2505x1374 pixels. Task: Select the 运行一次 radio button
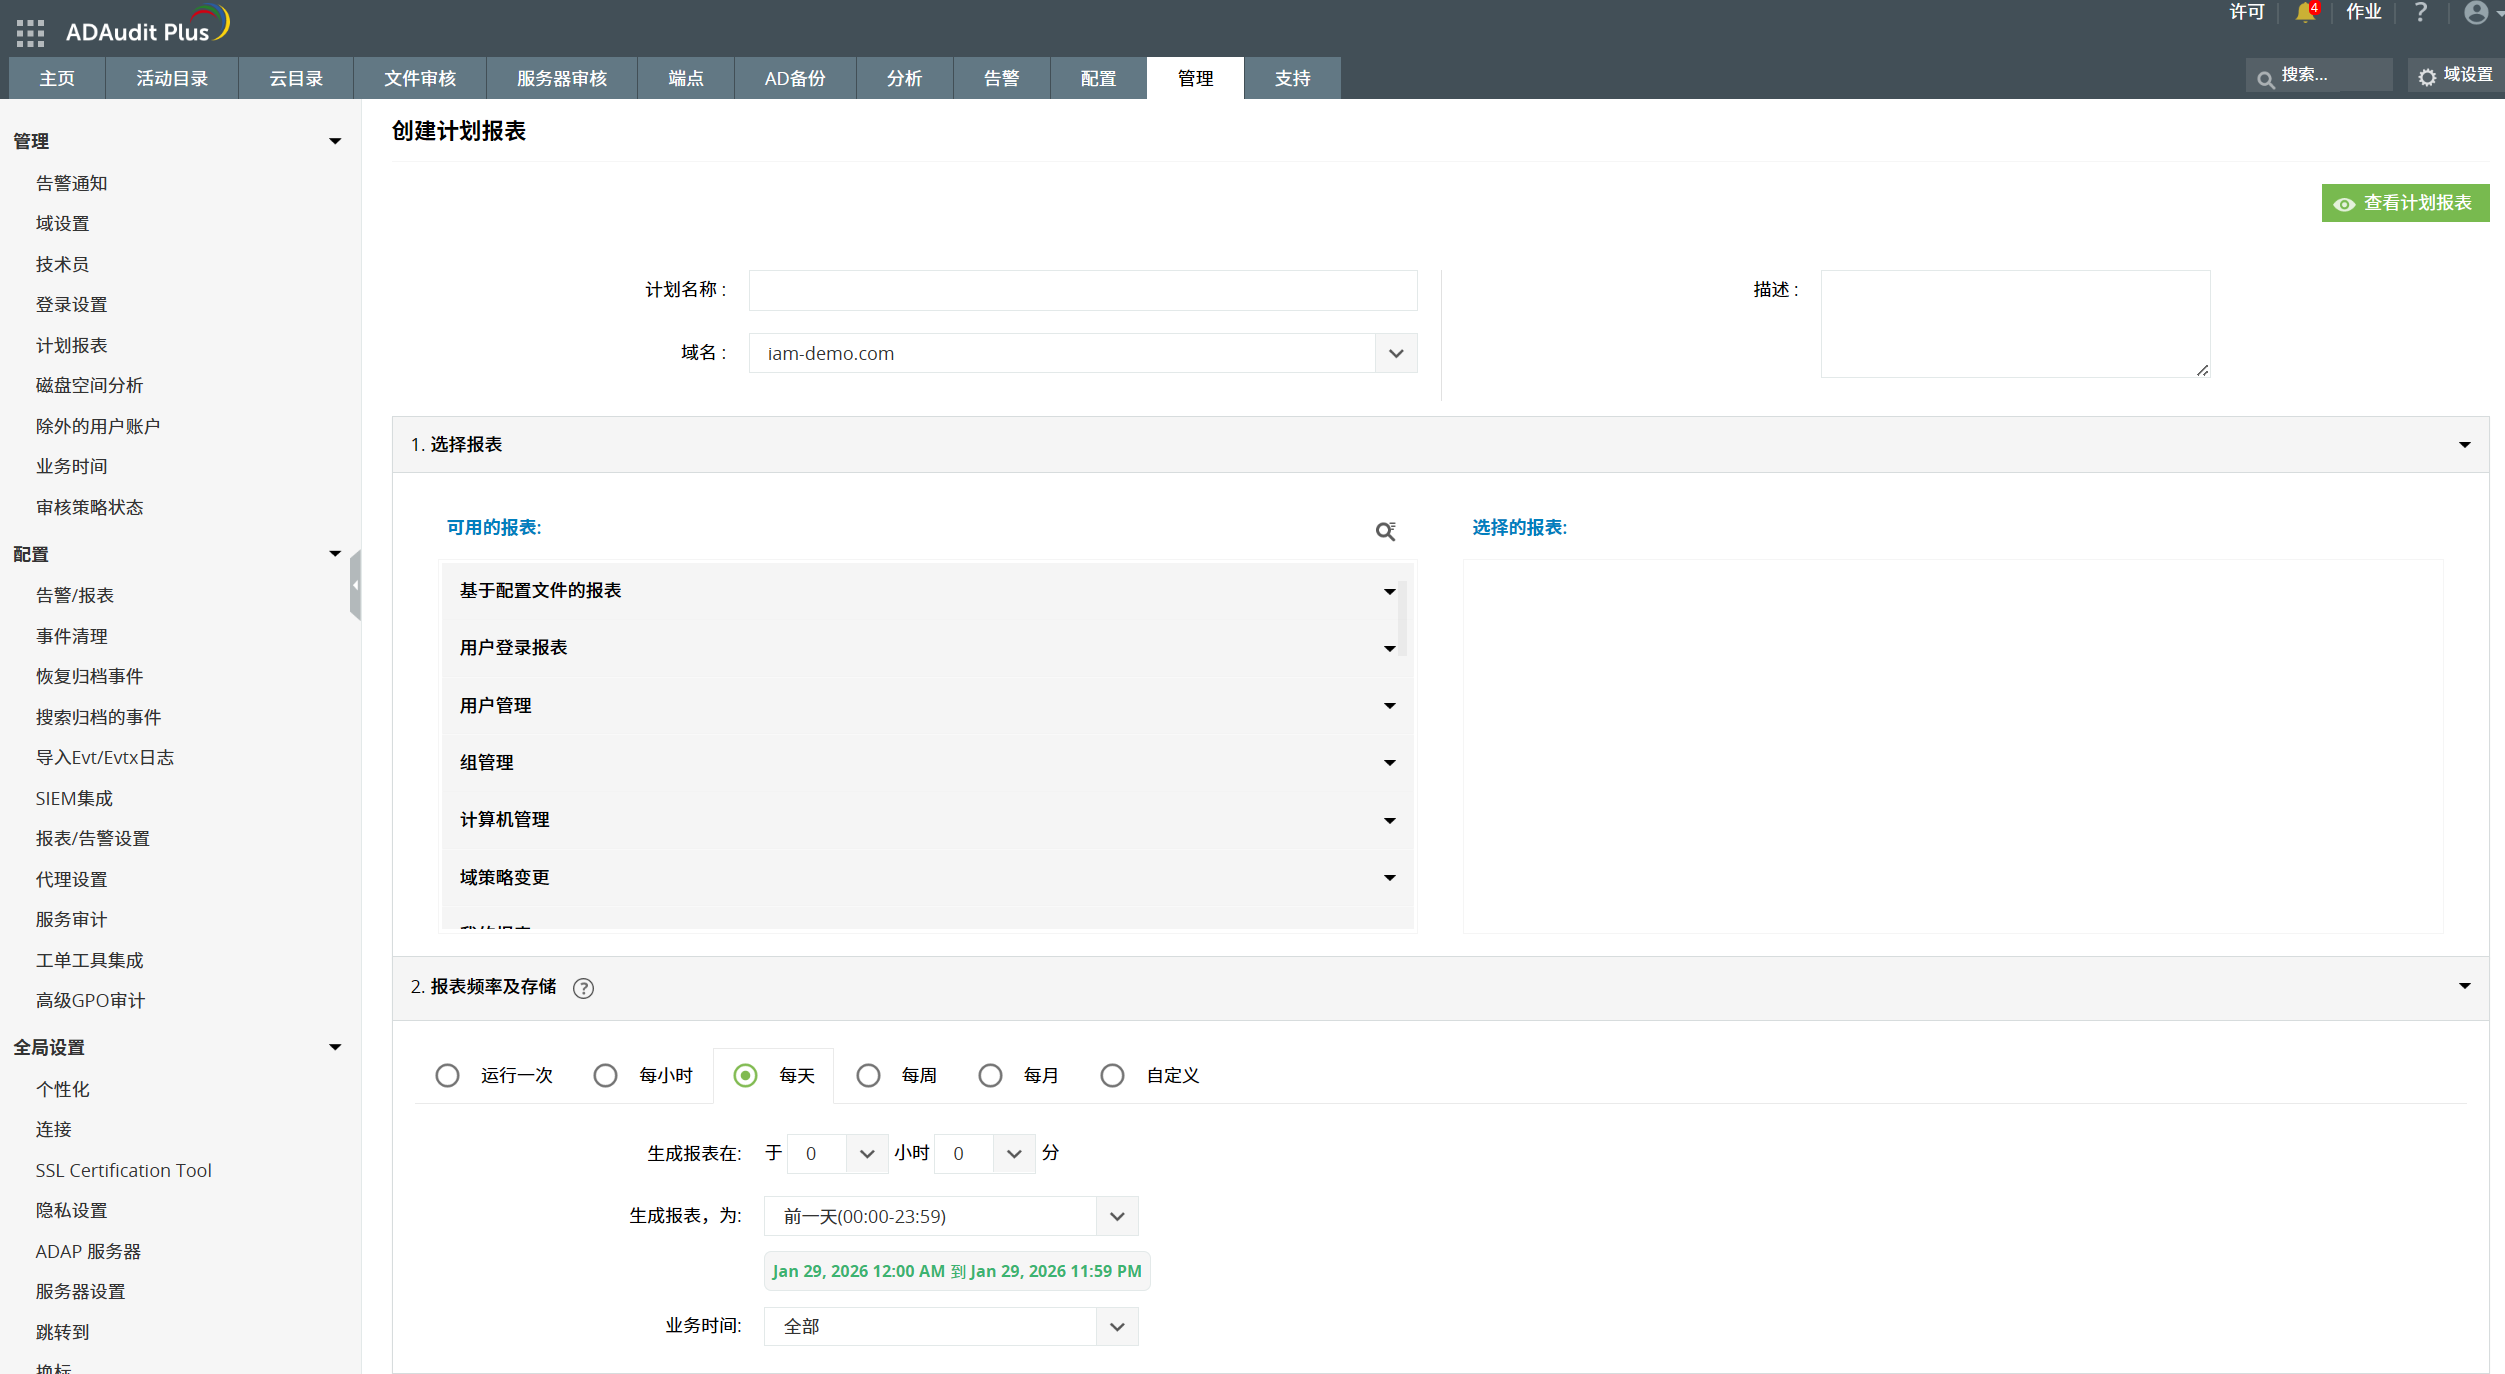[x=447, y=1075]
